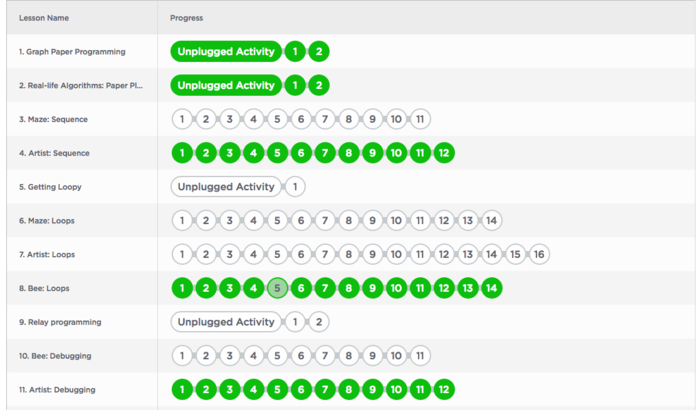Image resolution: width=700 pixels, height=410 pixels.
Task: Open Unplugged Activity in Graph Paper Programming
Action: [x=226, y=52]
